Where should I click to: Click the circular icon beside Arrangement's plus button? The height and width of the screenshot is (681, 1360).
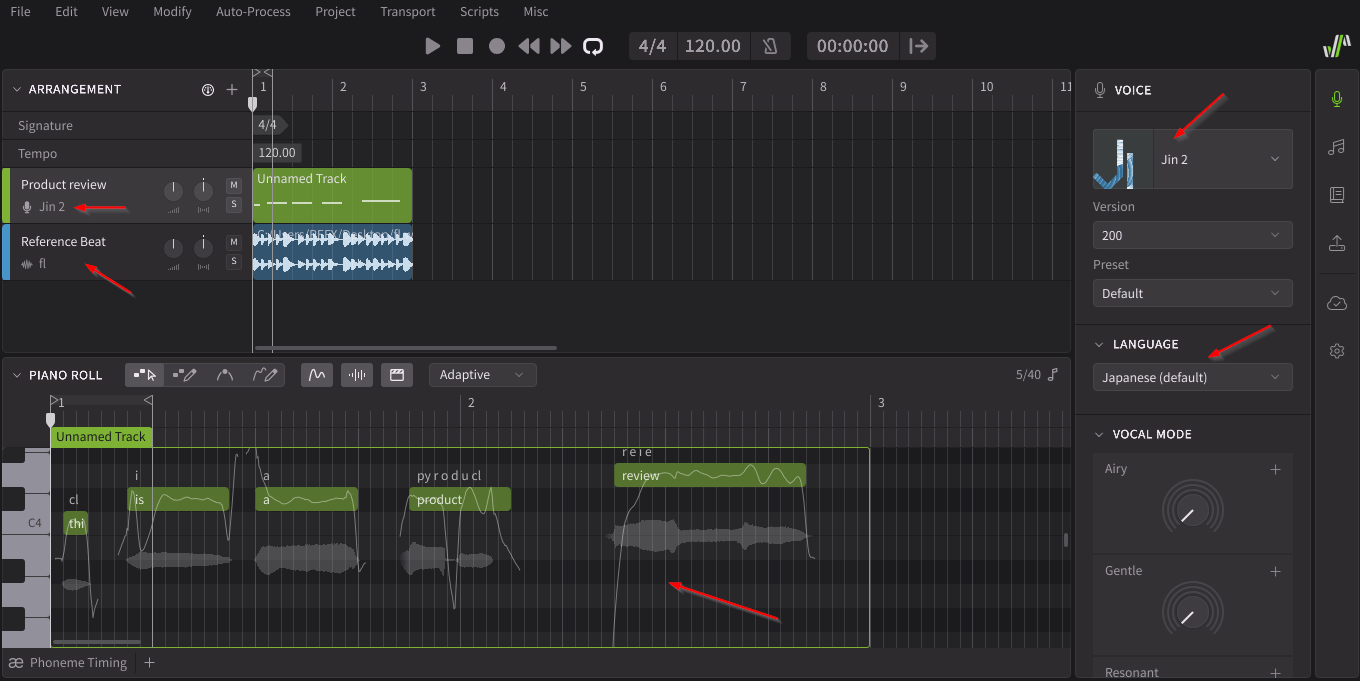208,90
